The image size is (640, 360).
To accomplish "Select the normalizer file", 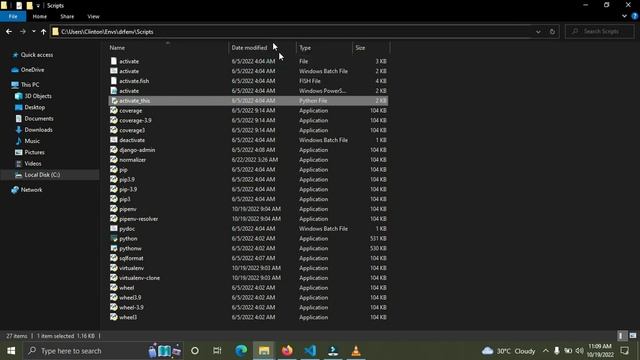I will click(132, 160).
